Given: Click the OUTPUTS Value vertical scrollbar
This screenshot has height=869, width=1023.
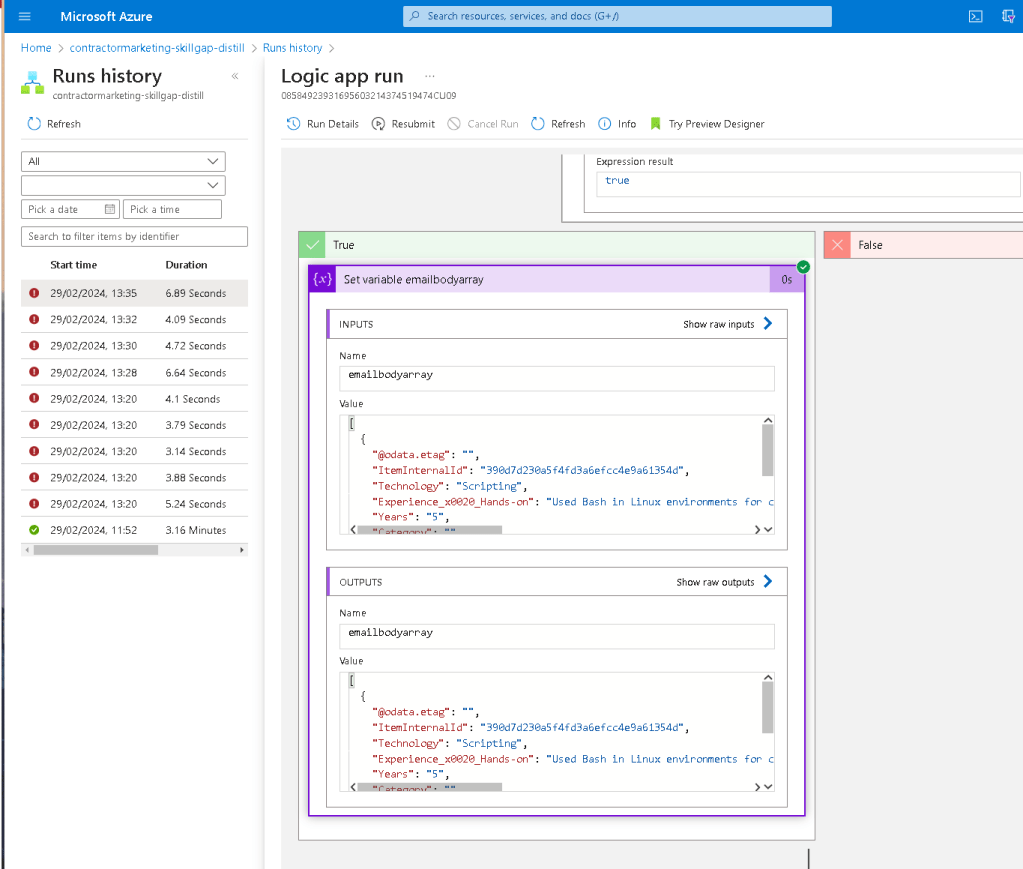Looking at the screenshot, I should (767, 707).
